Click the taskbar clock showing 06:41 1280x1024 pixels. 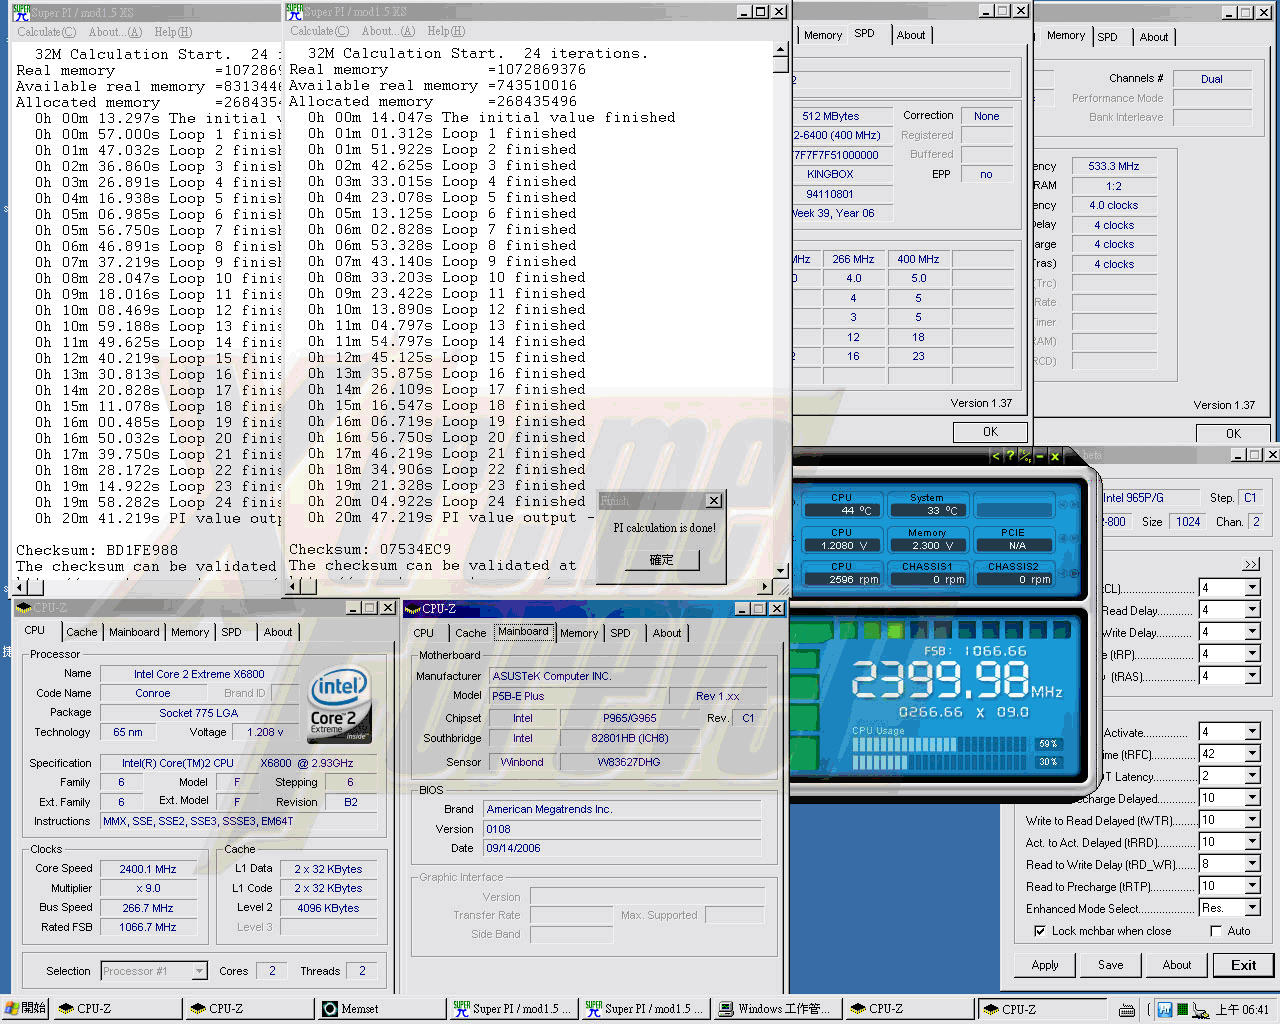[1242, 1010]
